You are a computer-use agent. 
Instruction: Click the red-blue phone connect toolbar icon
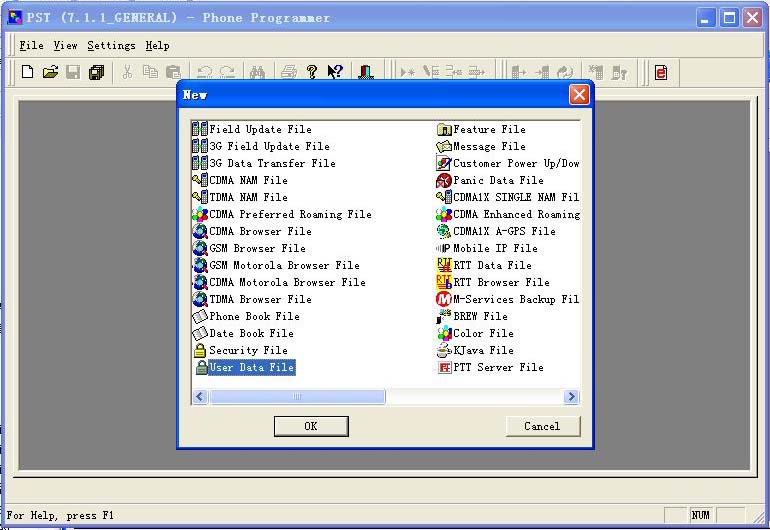point(366,72)
